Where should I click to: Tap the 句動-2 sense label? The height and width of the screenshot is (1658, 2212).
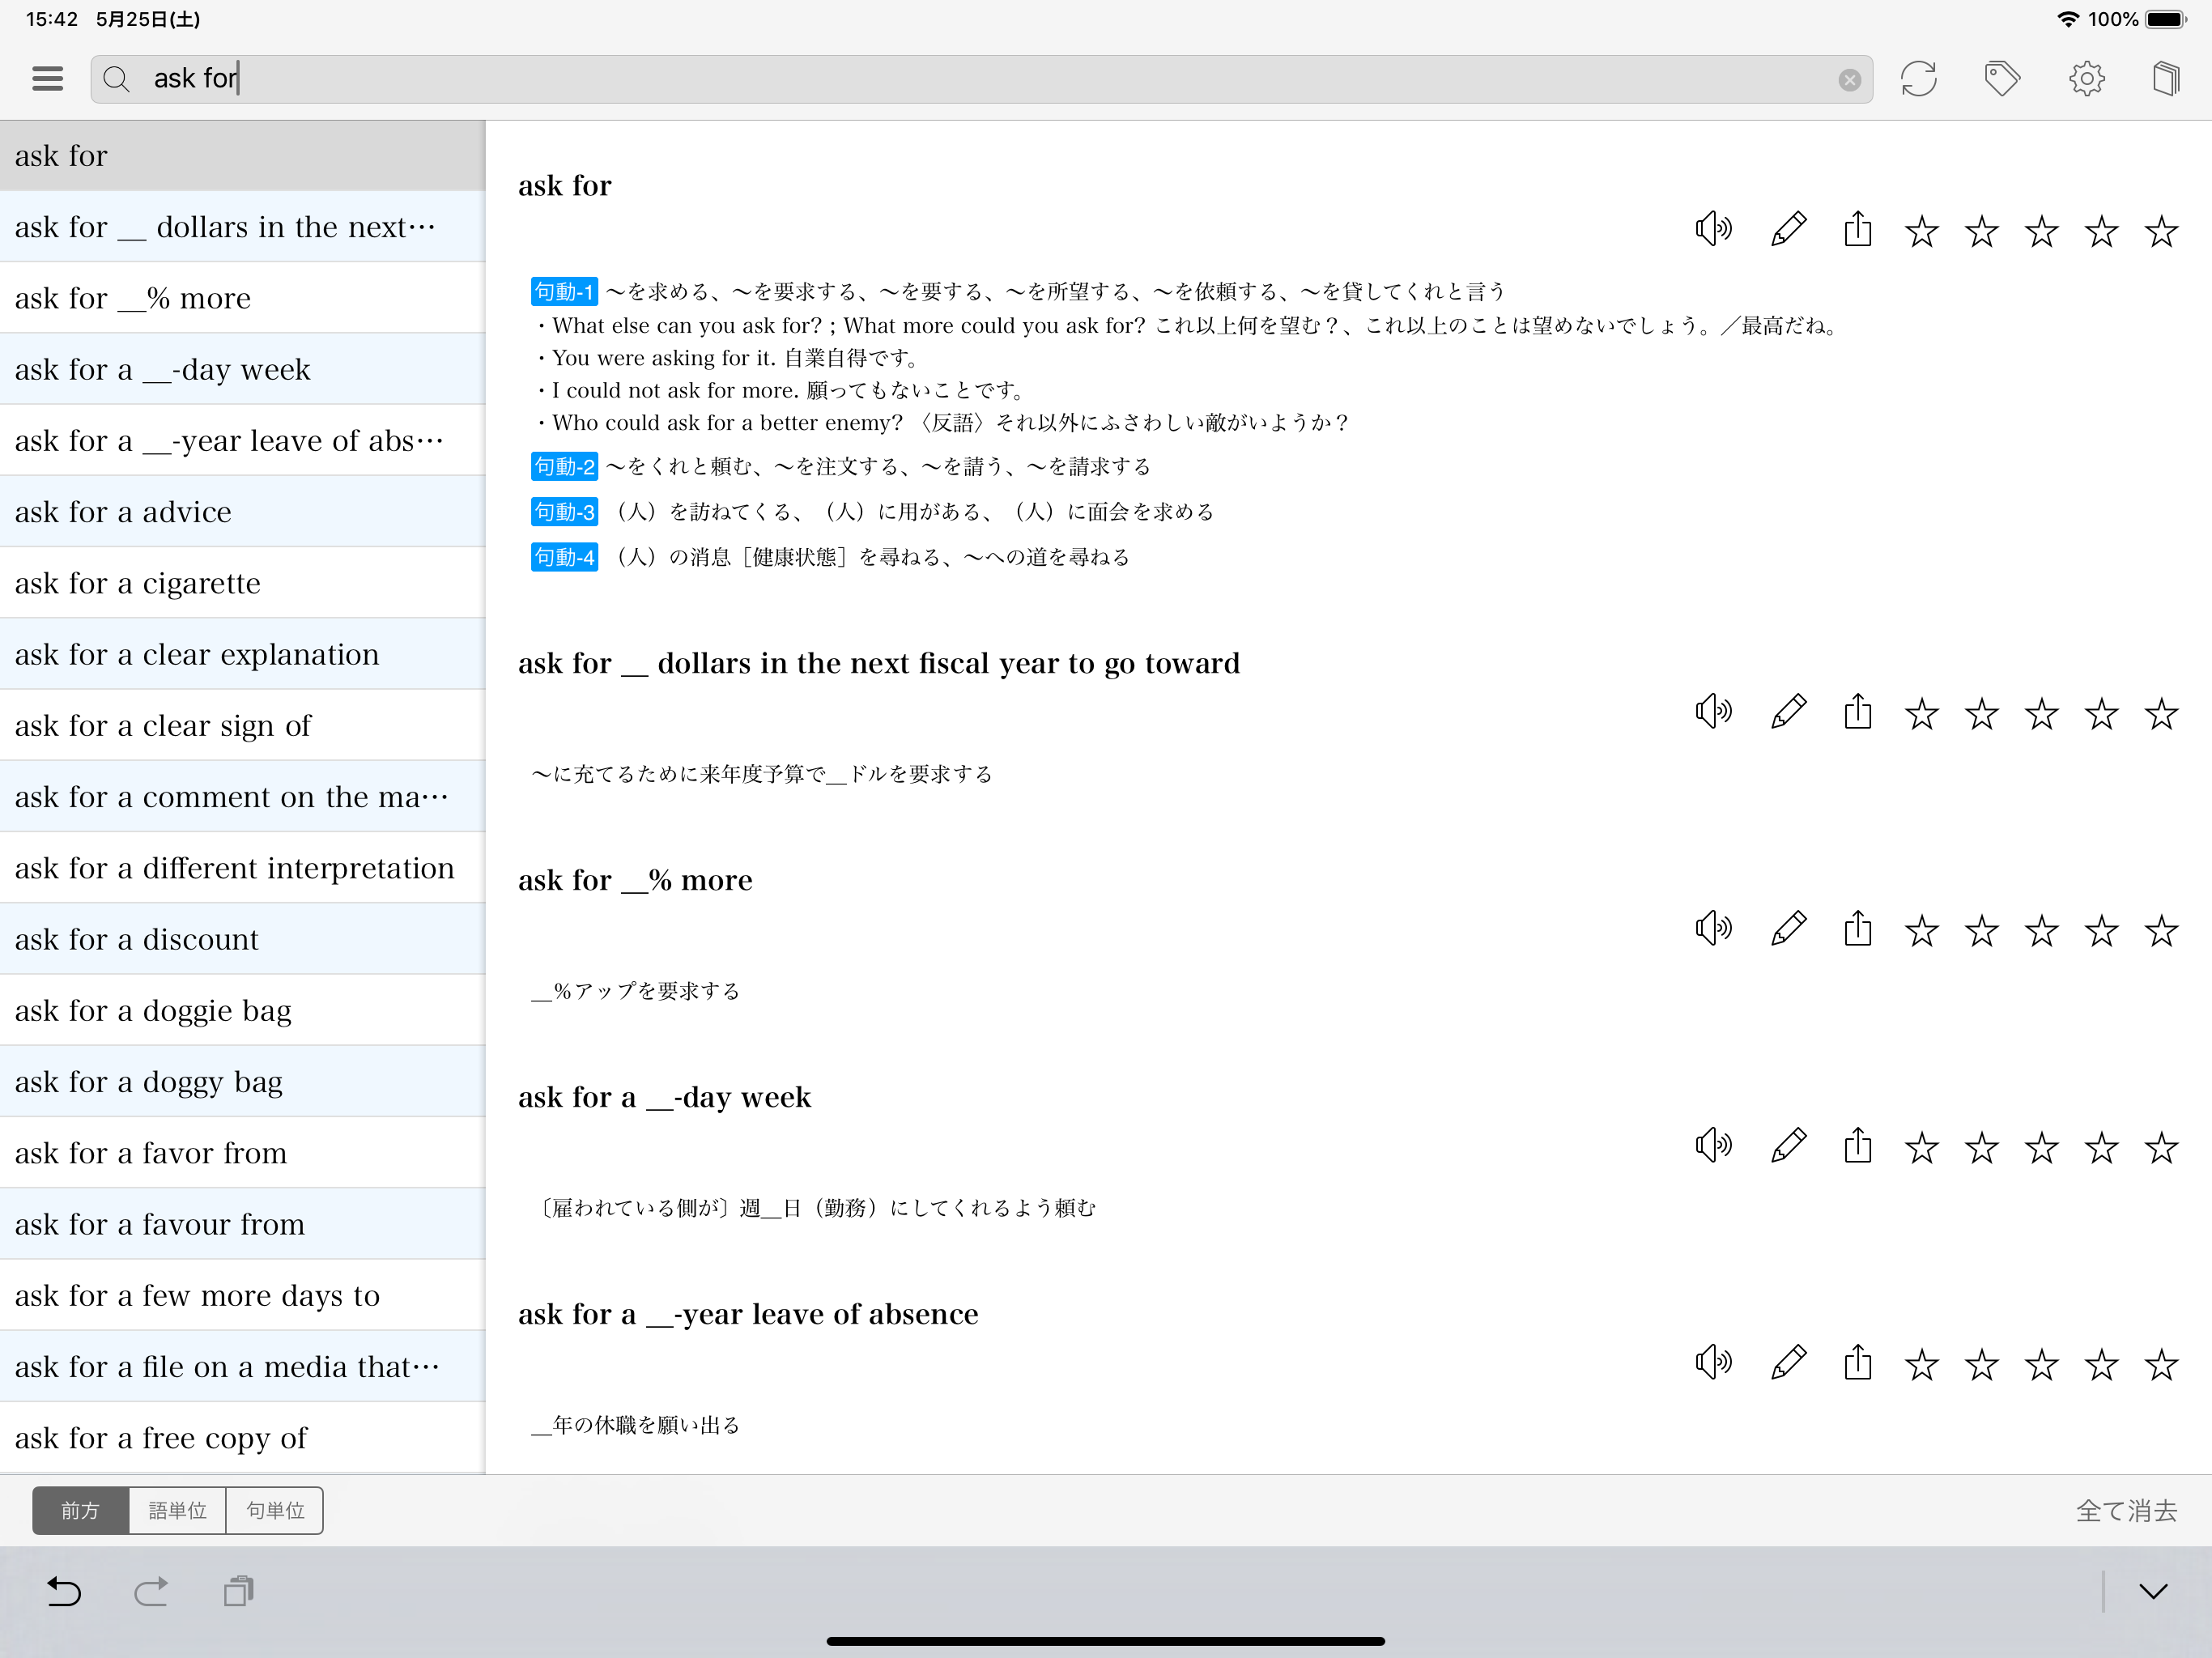pyautogui.click(x=564, y=466)
